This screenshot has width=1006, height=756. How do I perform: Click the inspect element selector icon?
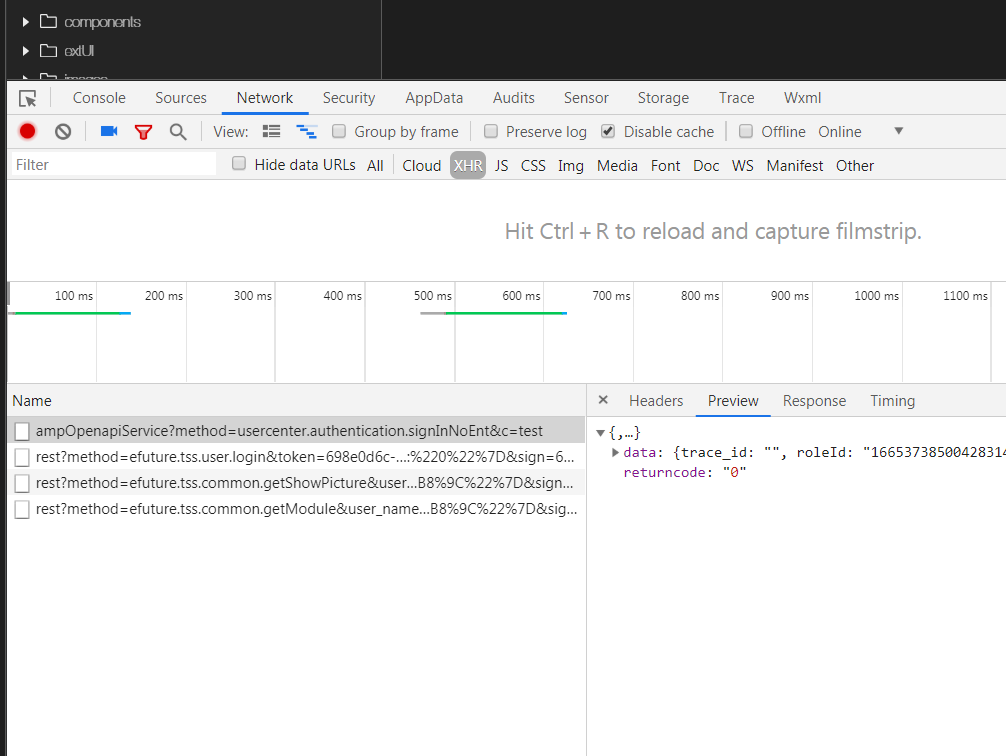coord(28,98)
